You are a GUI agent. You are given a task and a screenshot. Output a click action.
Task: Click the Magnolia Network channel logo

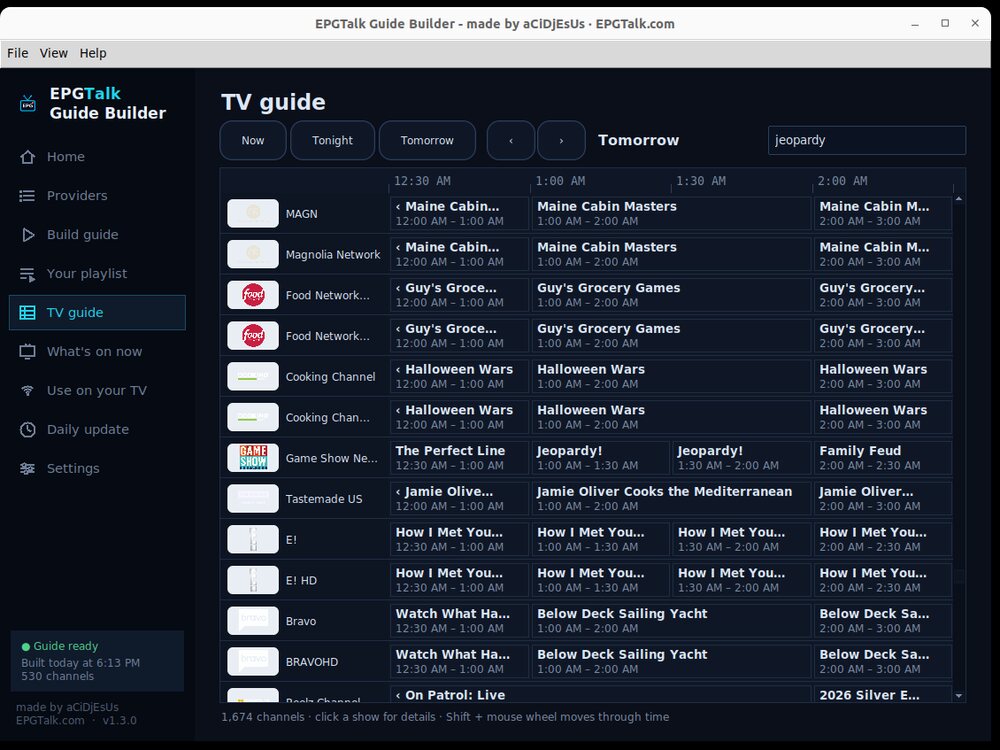coord(253,254)
